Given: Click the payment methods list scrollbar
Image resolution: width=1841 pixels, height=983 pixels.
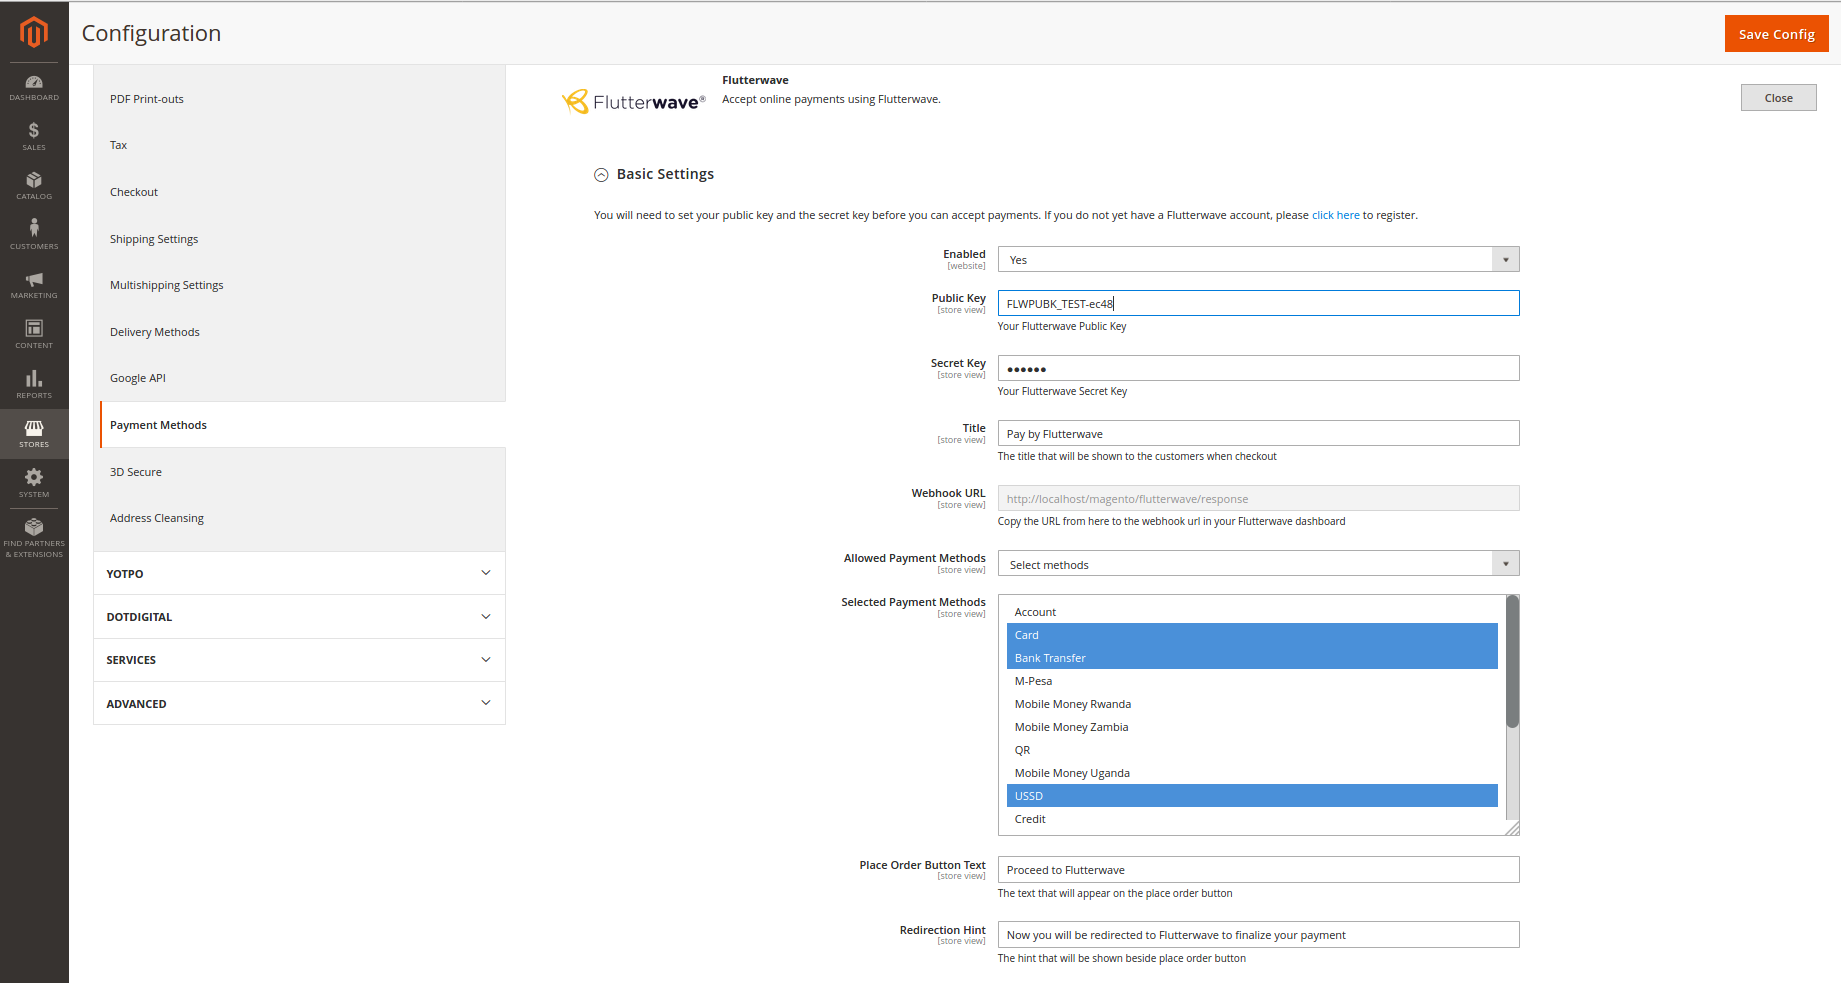Looking at the screenshot, I should (1512, 662).
